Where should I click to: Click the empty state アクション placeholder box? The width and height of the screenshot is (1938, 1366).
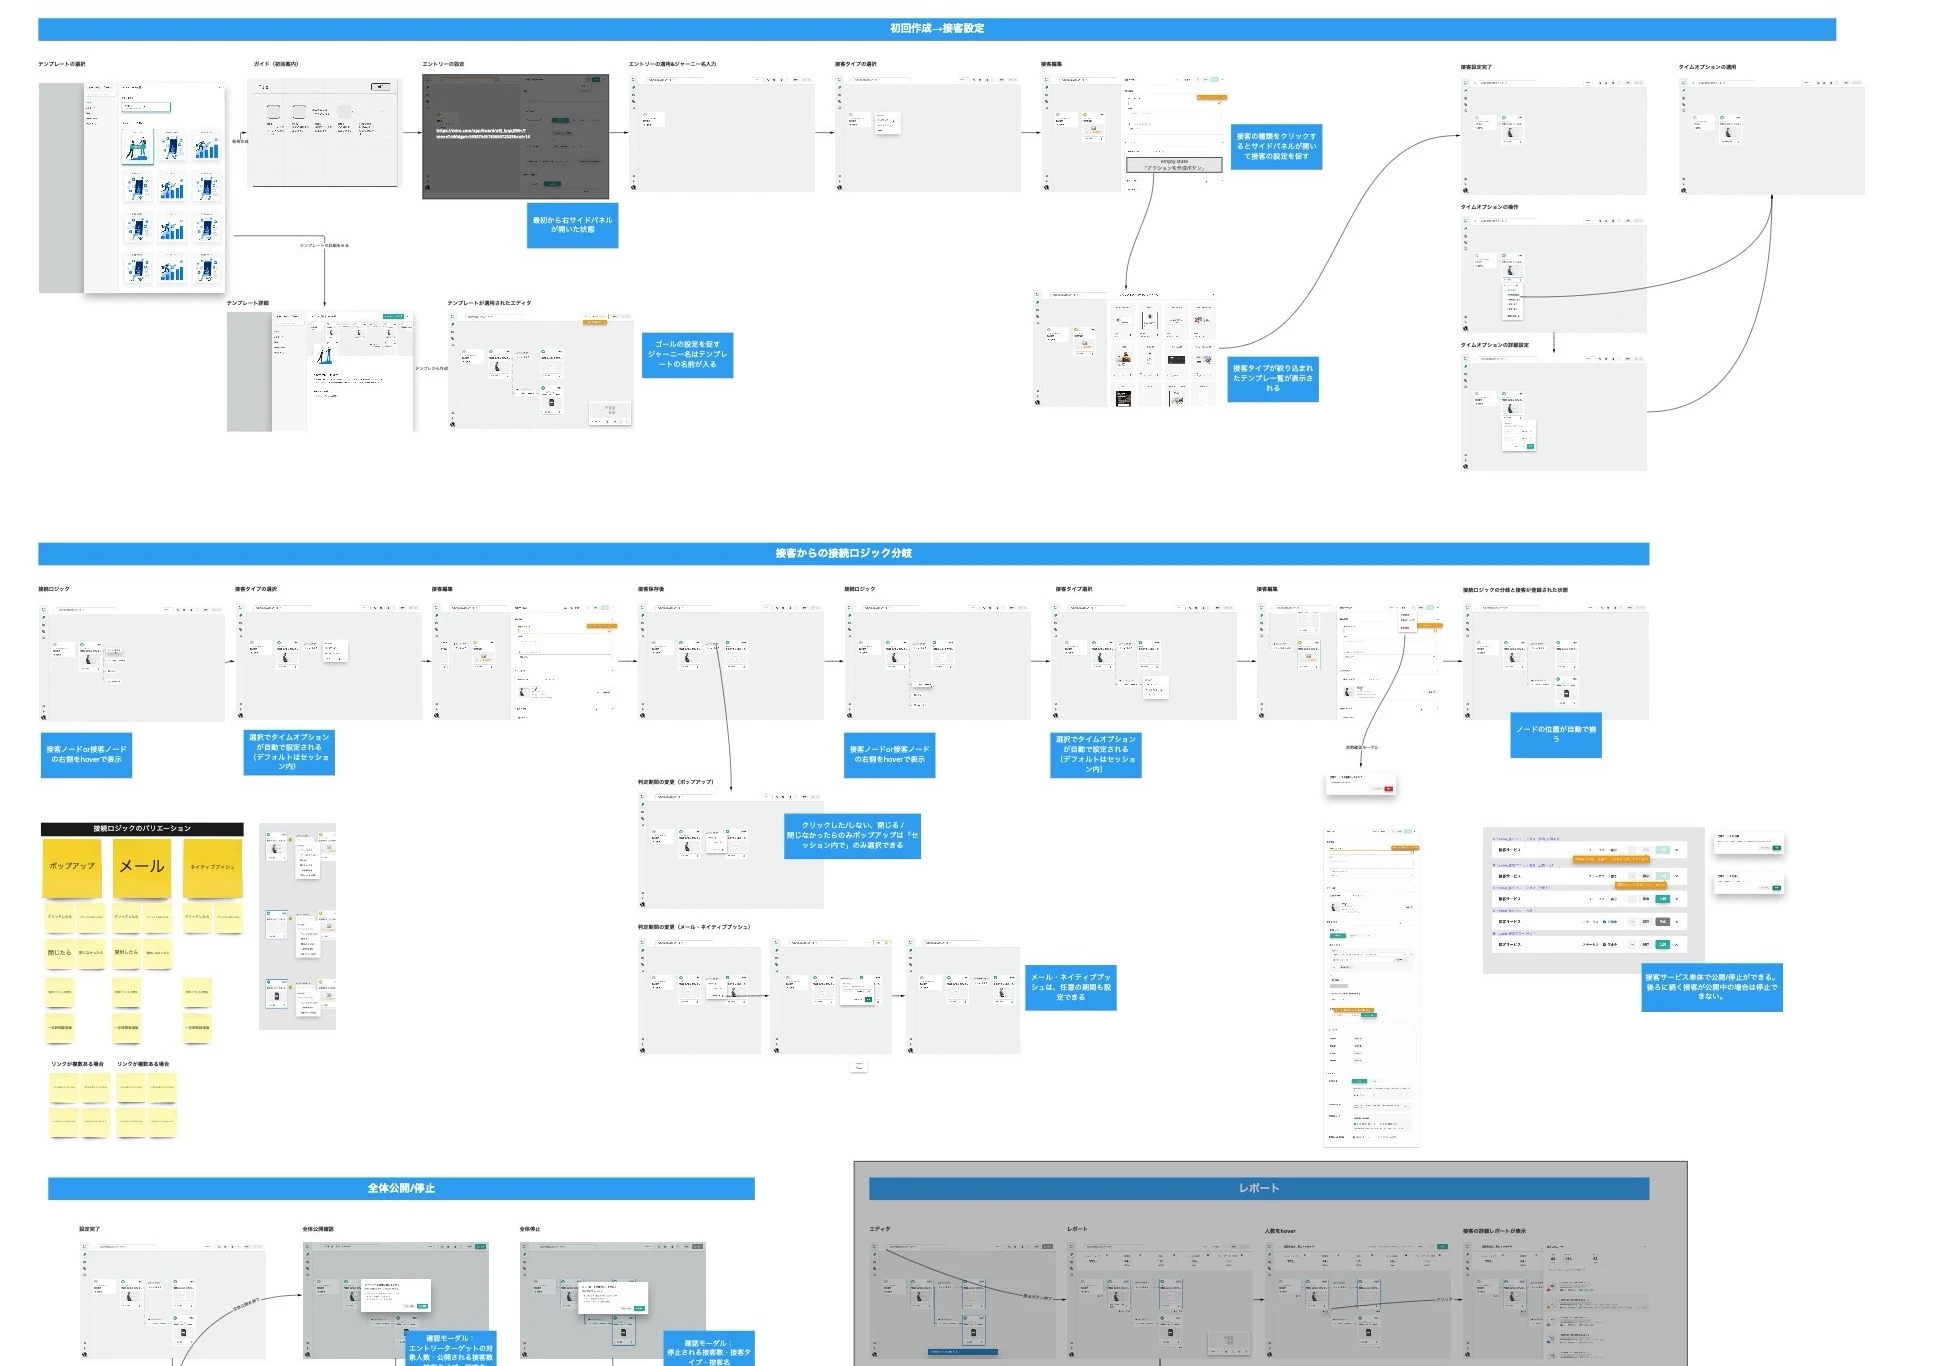1174,165
